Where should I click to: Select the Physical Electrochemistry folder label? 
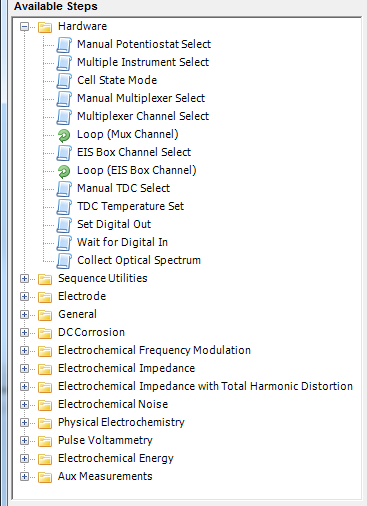coord(121,422)
